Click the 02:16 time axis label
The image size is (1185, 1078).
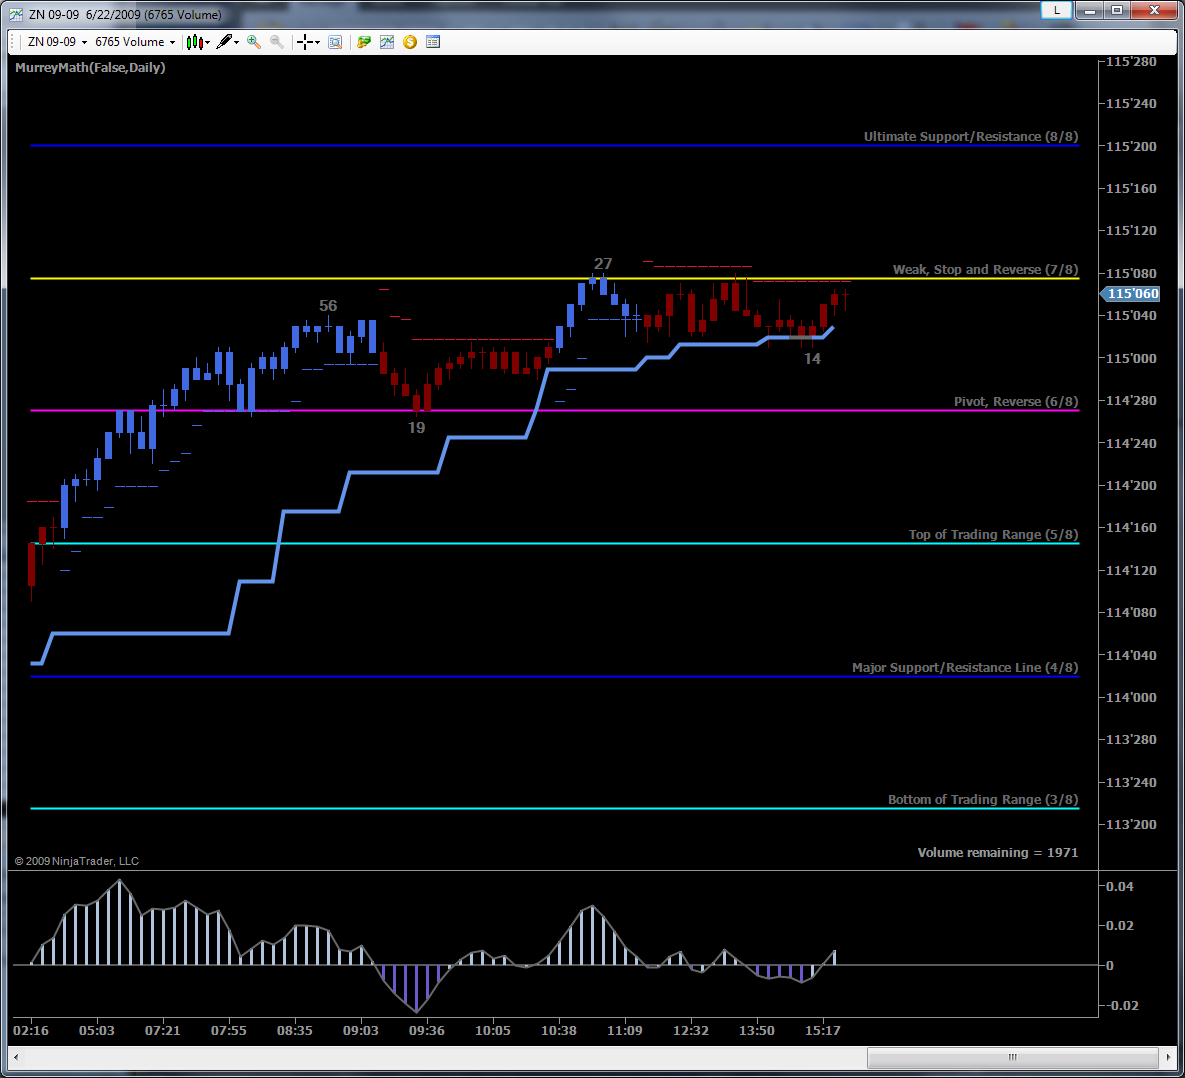31,1030
